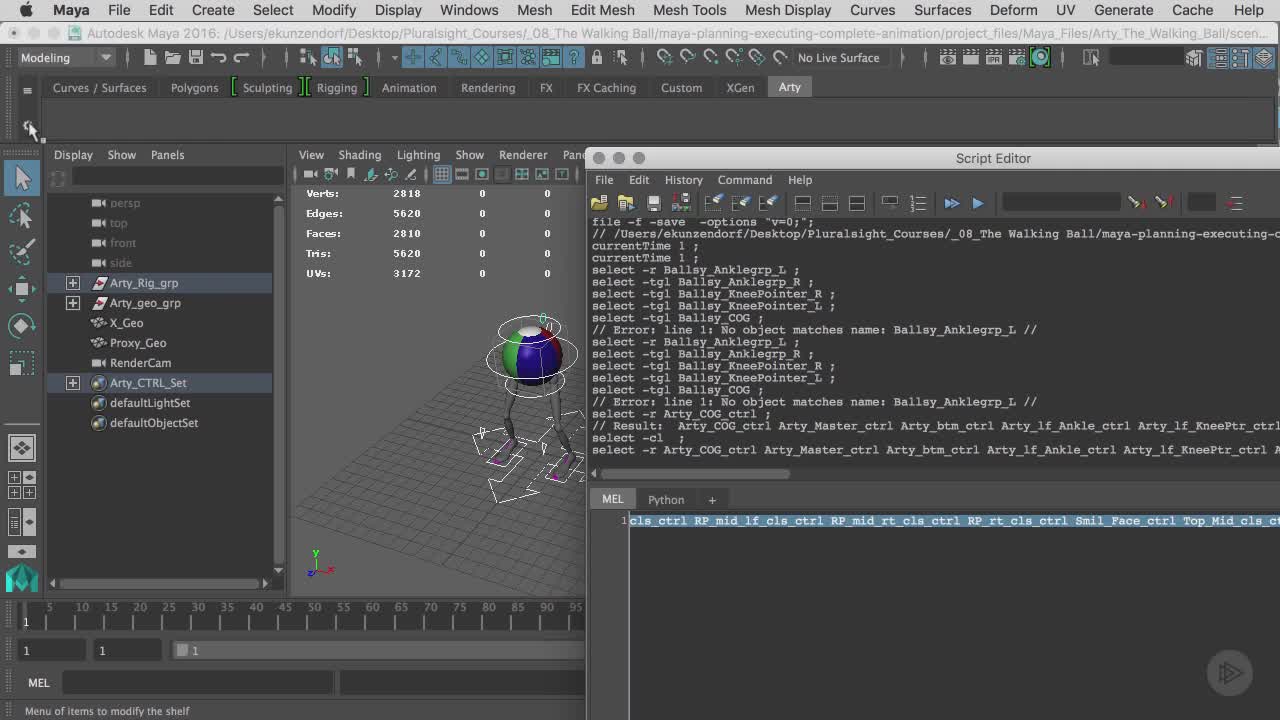Toggle the Film Gate viewport button
The height and width of the screenshot is (720, 1280).
pos(462,174)
